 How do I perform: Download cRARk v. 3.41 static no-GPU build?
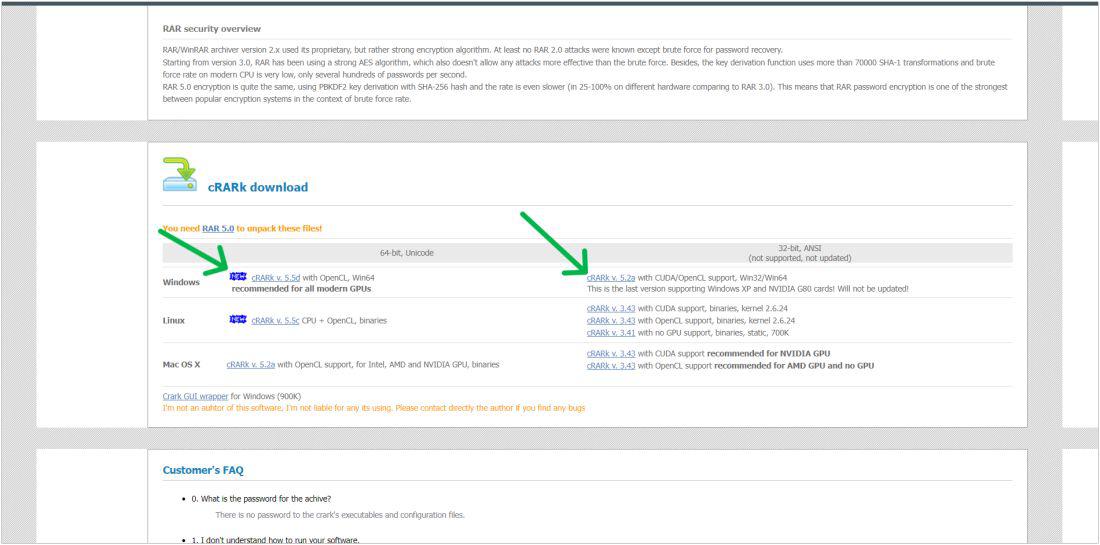coord(611,332)
